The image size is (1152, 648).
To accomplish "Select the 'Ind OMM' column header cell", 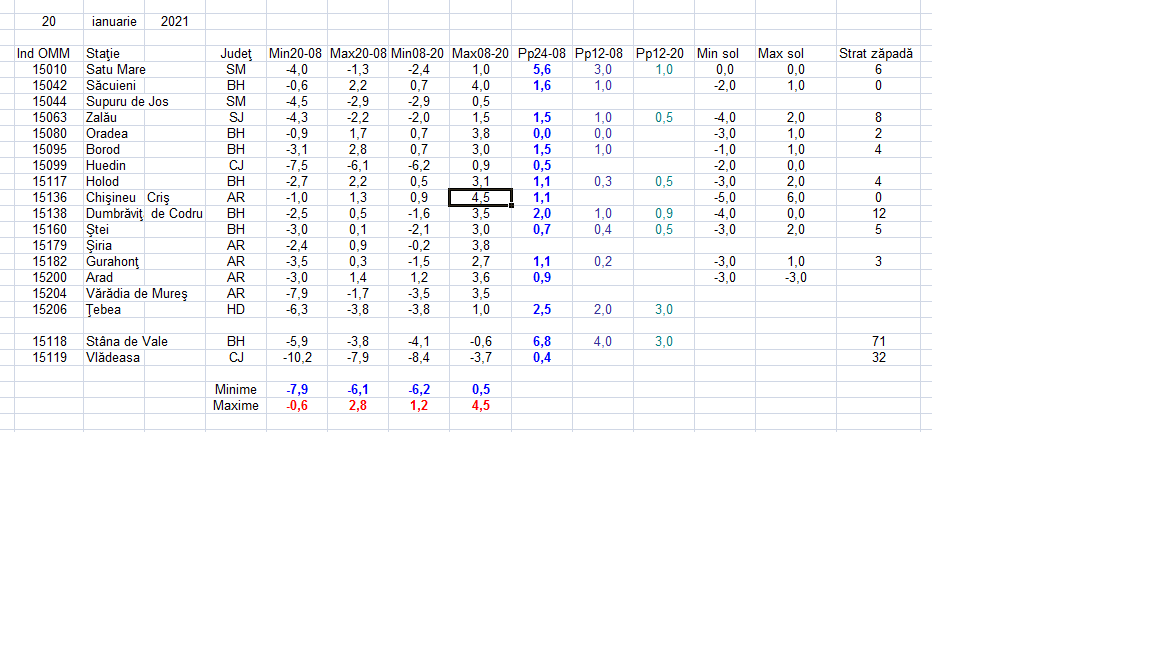I will (x=48, y=54).
